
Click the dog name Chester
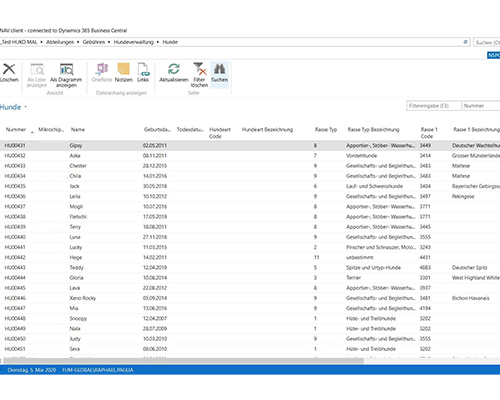pyautogui.click(x=78, y=166)
